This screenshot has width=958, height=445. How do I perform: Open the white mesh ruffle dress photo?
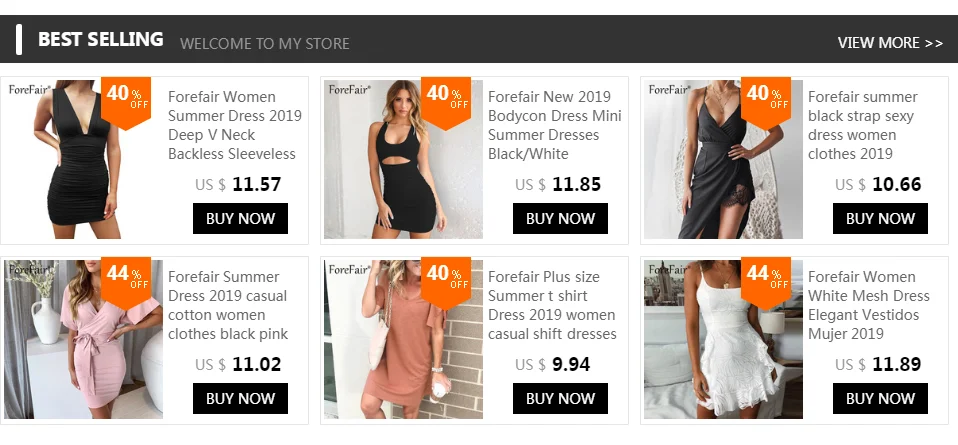723,339
